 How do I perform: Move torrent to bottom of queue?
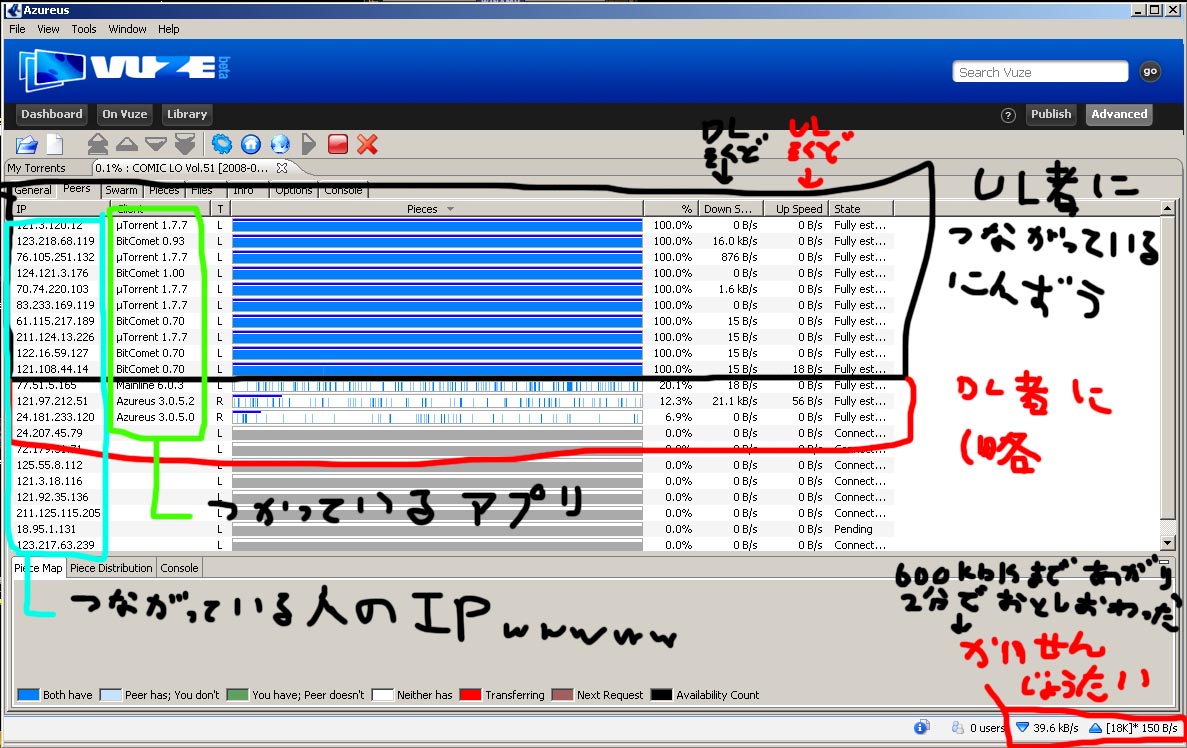pos(185,144)
